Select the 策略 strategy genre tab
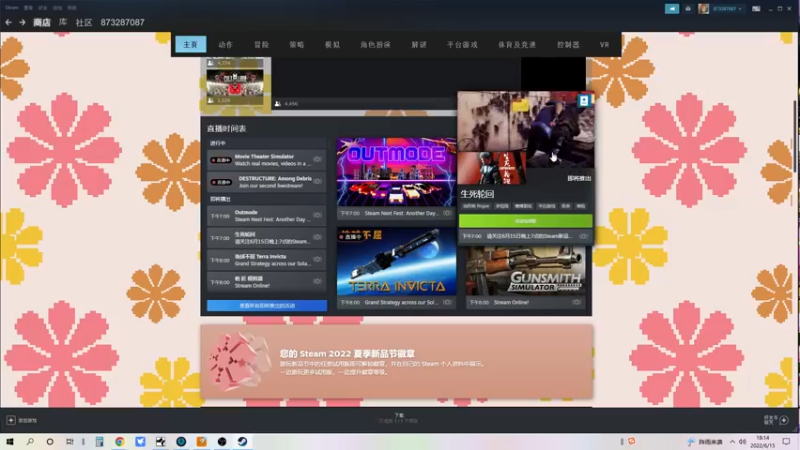 [x=296, y=44]
